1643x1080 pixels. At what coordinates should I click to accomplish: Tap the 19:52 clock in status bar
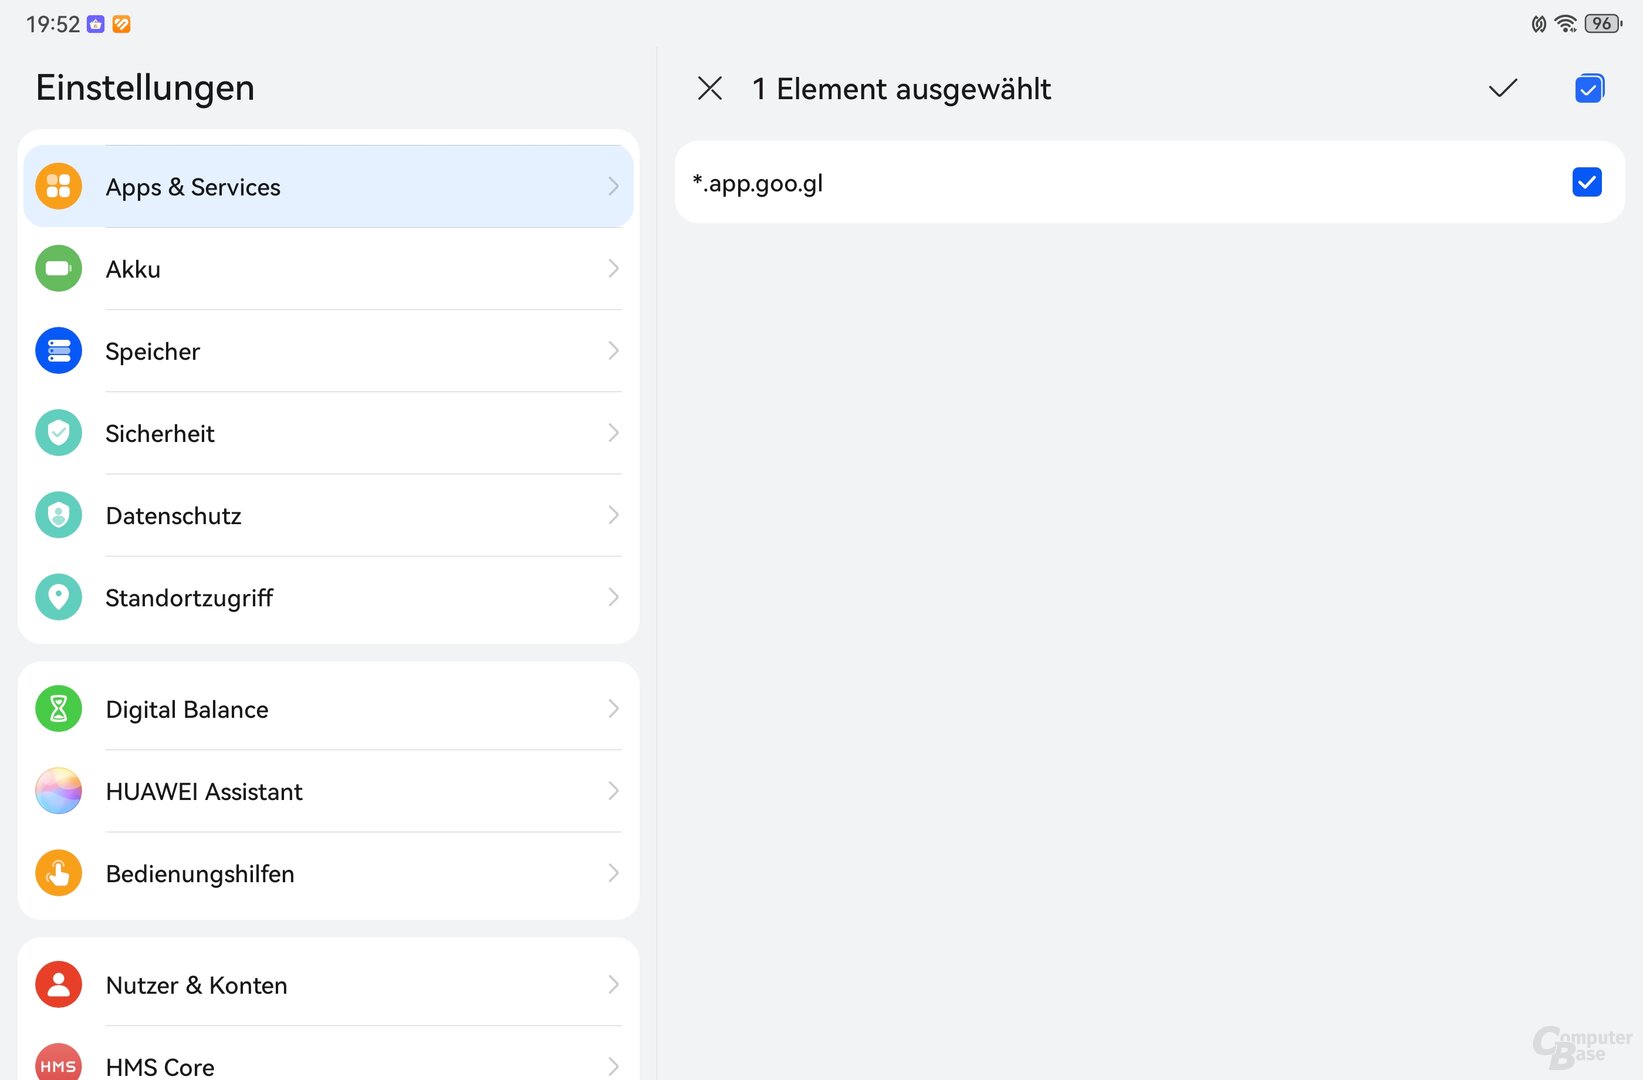[53, 24]
